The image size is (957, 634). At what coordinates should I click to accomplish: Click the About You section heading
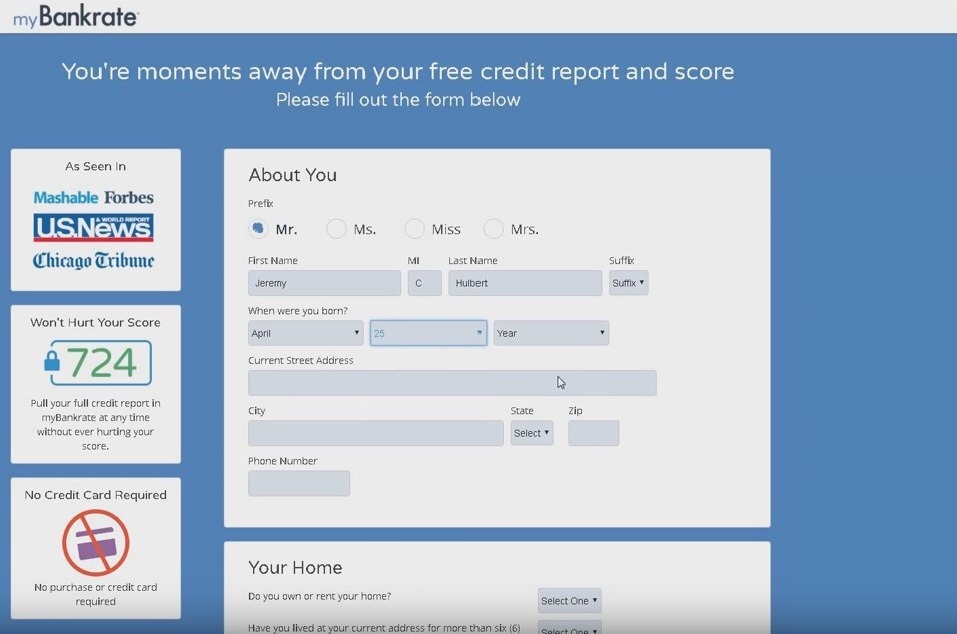pyautogui.click(x=293, y=174)
